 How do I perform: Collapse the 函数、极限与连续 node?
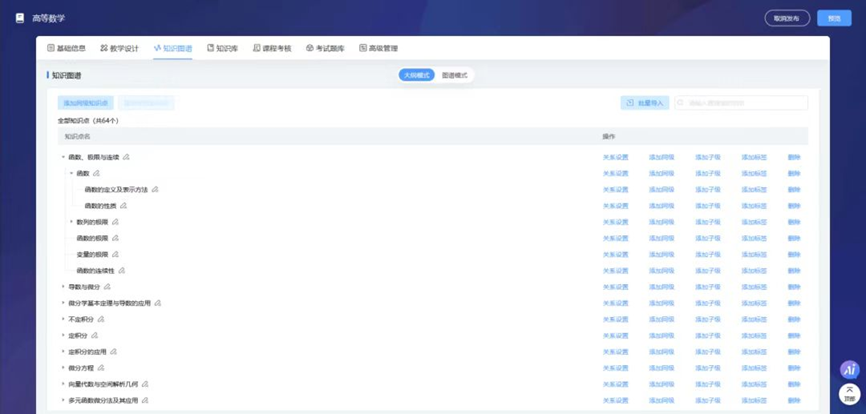click(x=63, y=157)
